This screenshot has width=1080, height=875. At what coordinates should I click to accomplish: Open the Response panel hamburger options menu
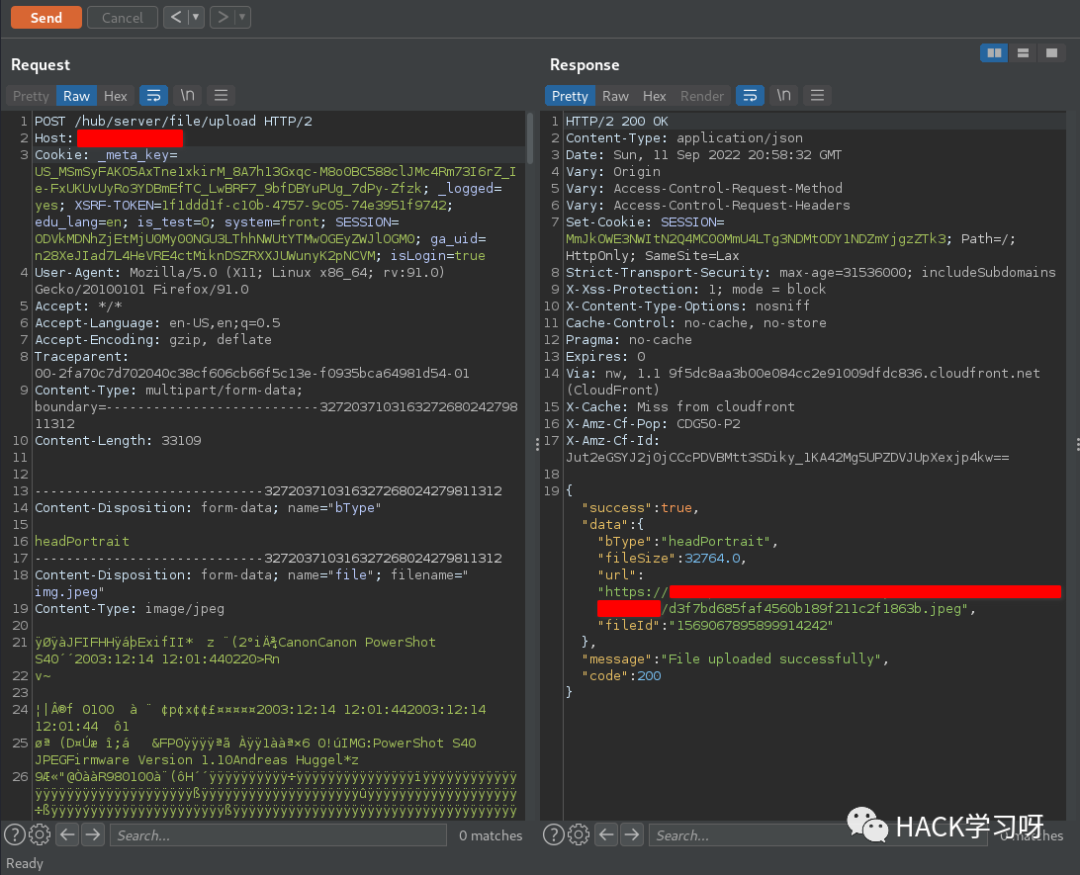pos(817,96)
